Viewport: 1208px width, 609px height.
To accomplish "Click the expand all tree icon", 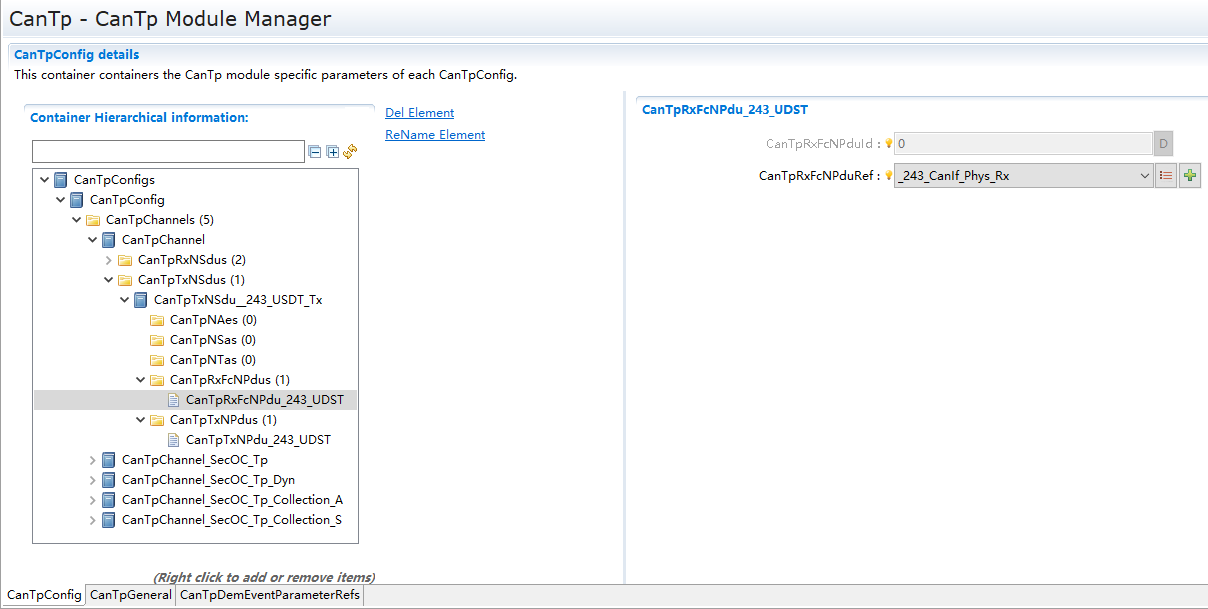I will point(333,152).
